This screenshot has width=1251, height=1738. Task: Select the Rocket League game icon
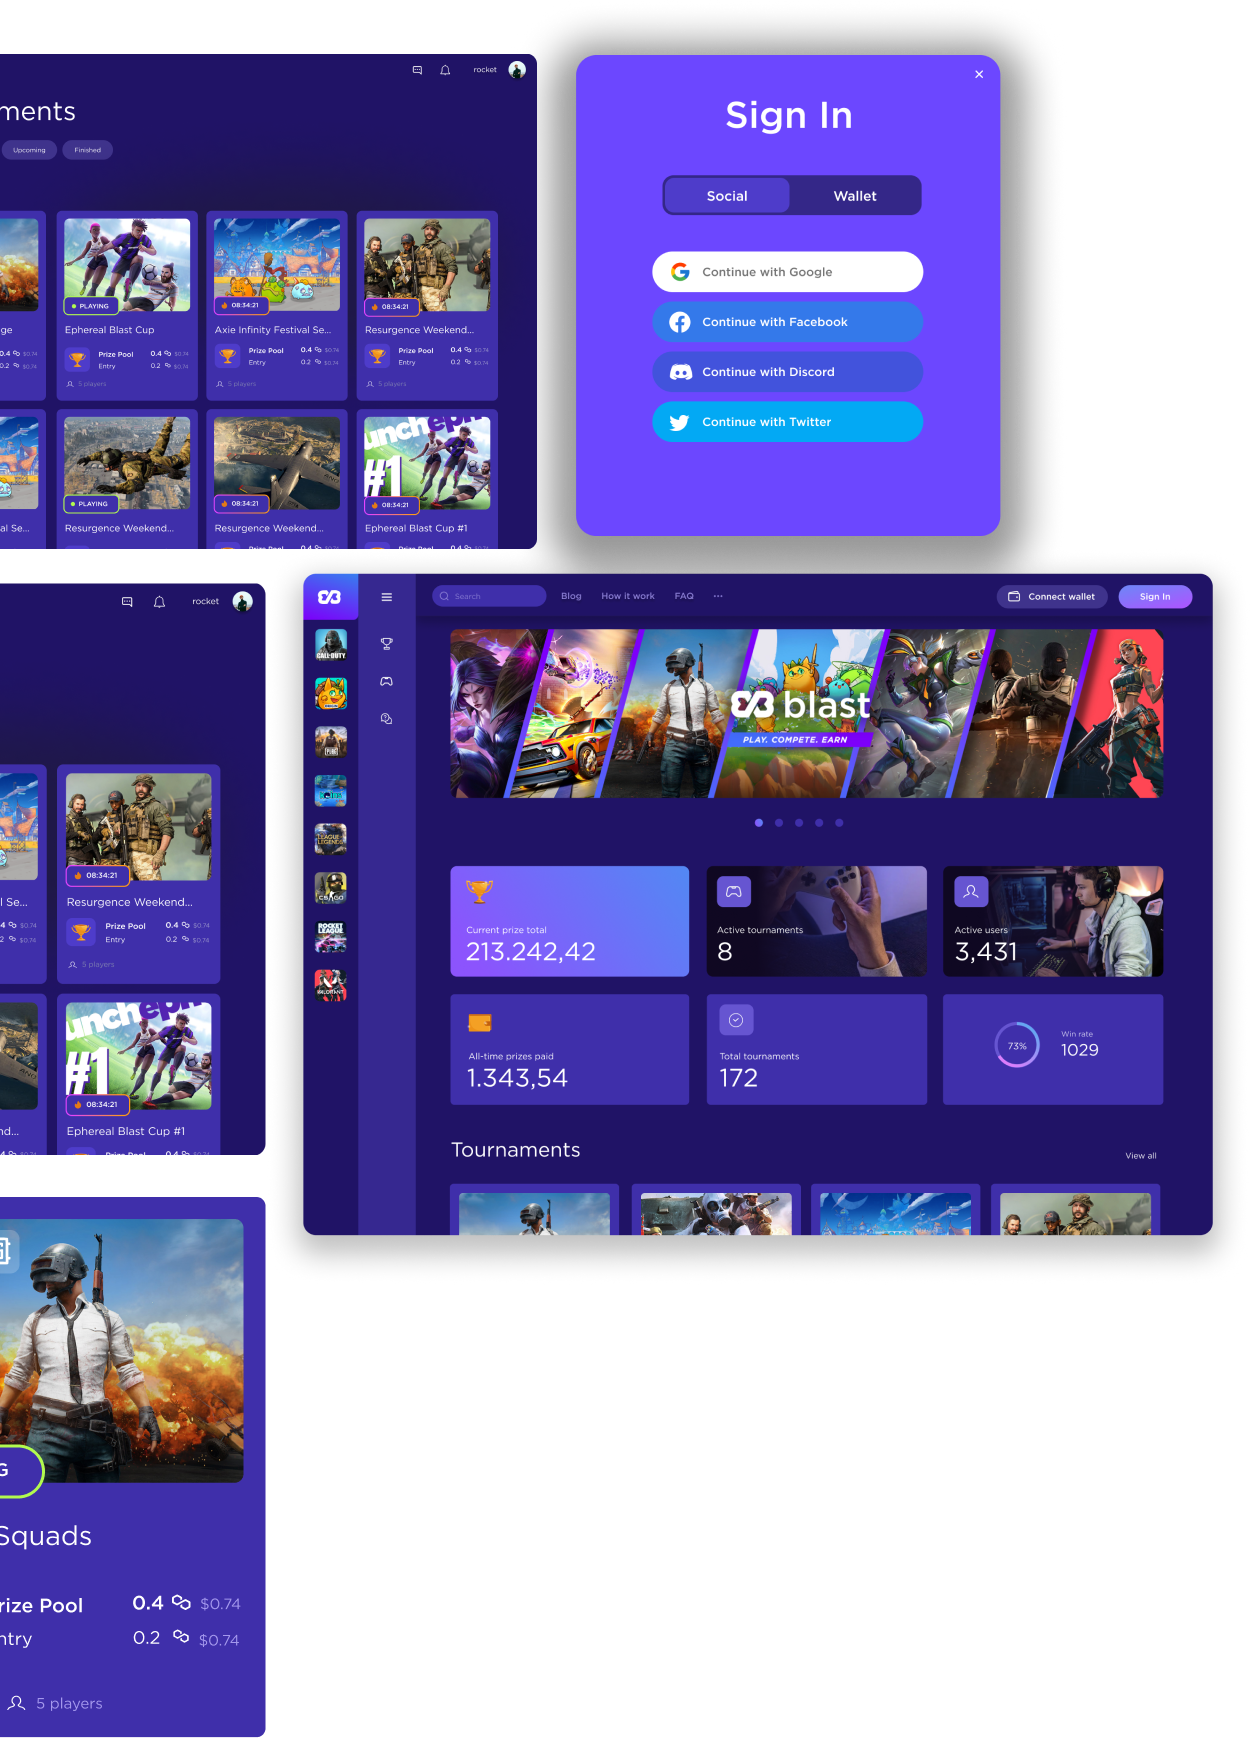click(331, 936)
